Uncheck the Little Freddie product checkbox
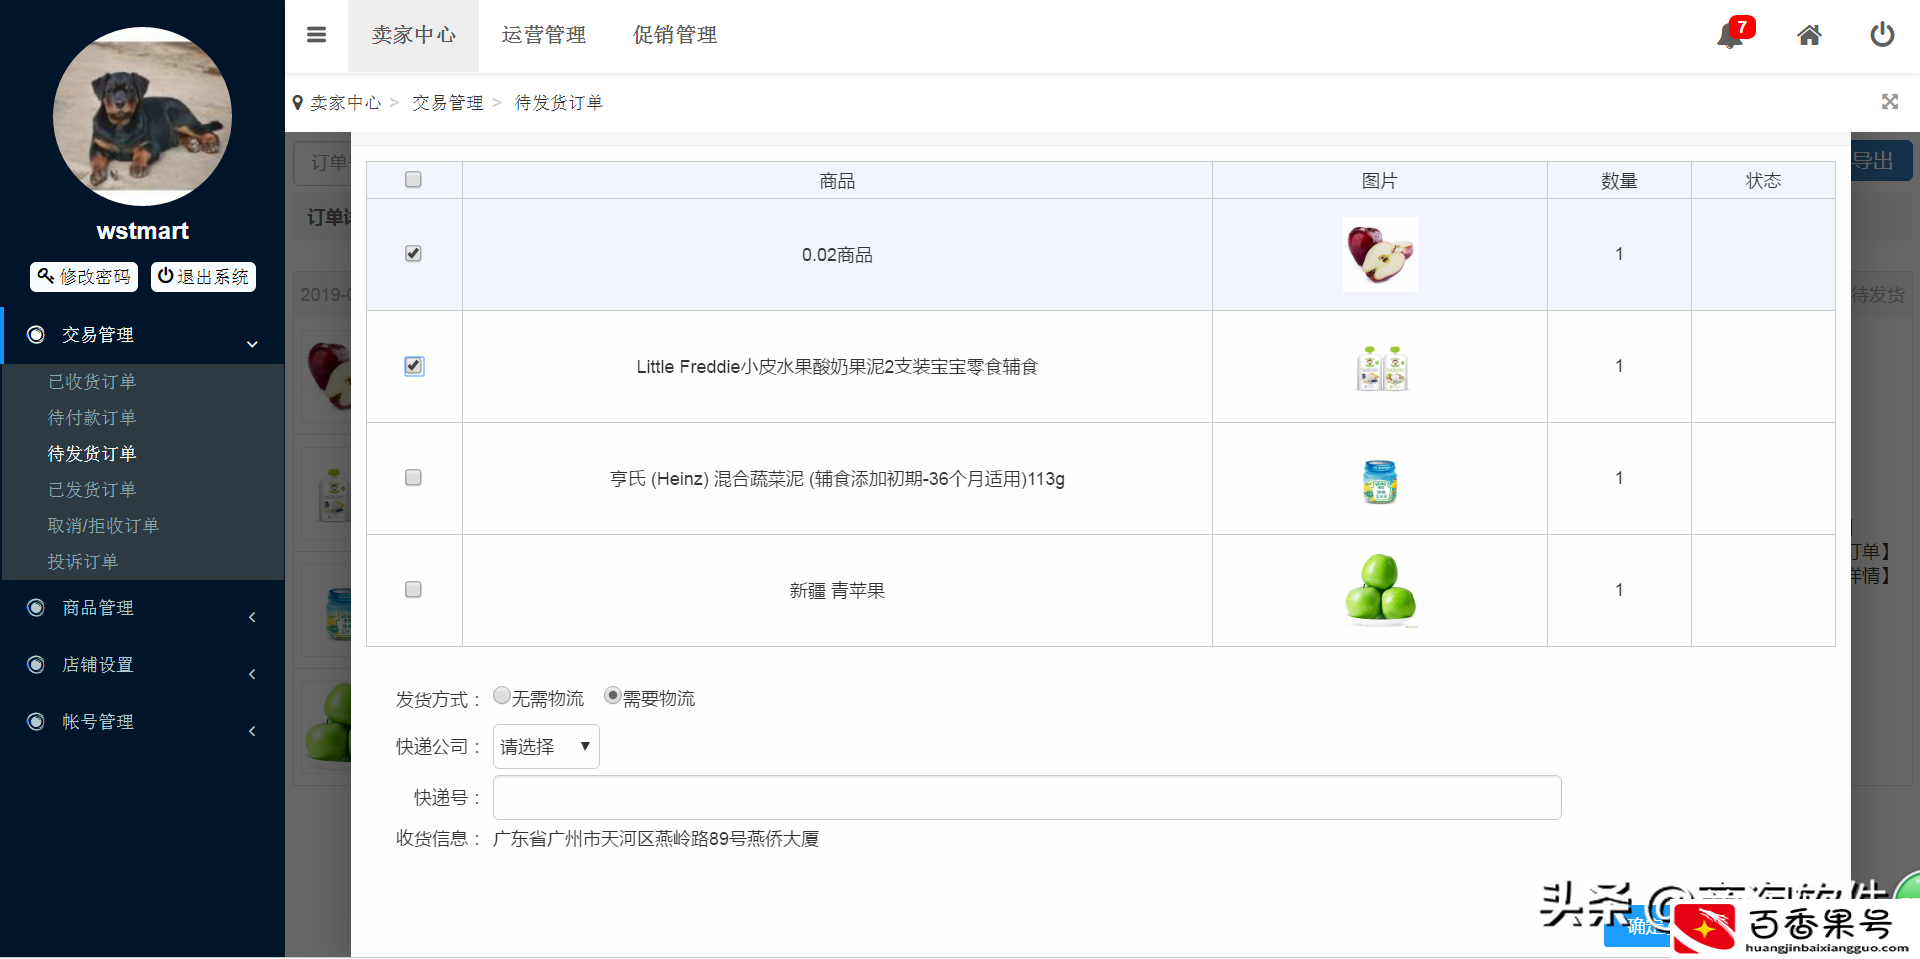The width and height of the screenshot is (1920, 959). (x=414, y=366)
